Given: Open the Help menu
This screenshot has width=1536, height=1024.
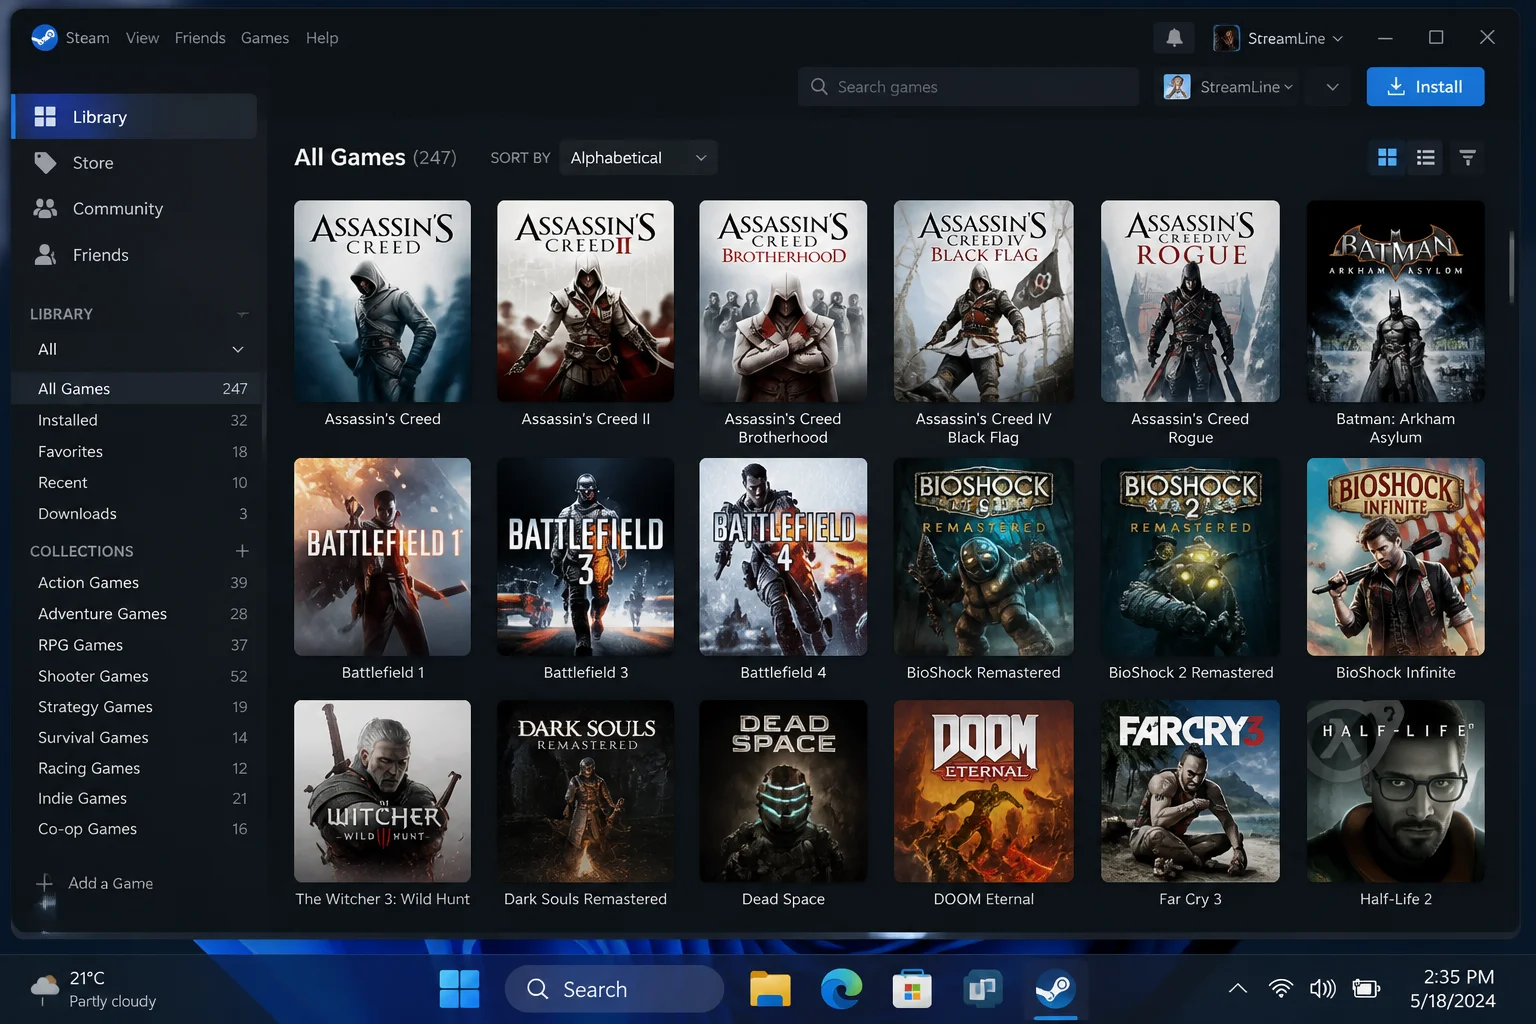Looking at the screenshot, I should point(322,38).
